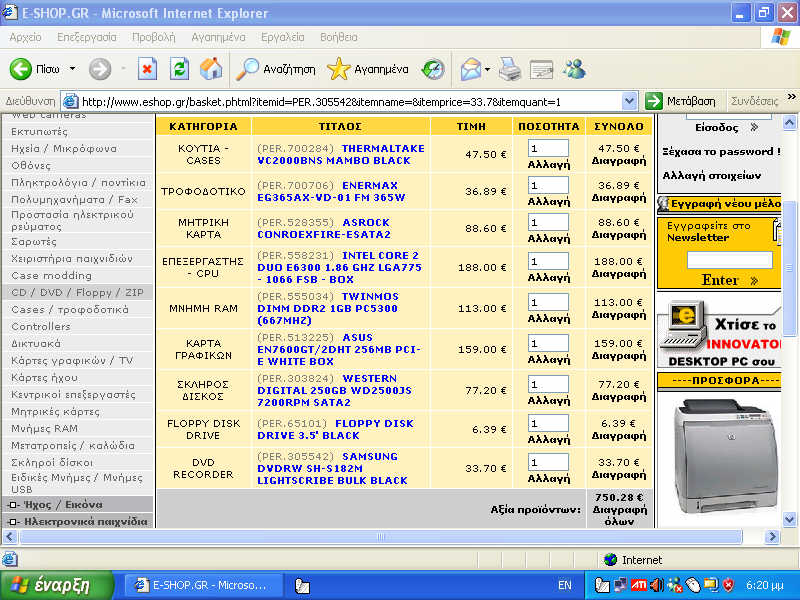Open ASROCK CONROEXFIRE-ESATA2 product link

pyautogui.click(x=324, y=229)
